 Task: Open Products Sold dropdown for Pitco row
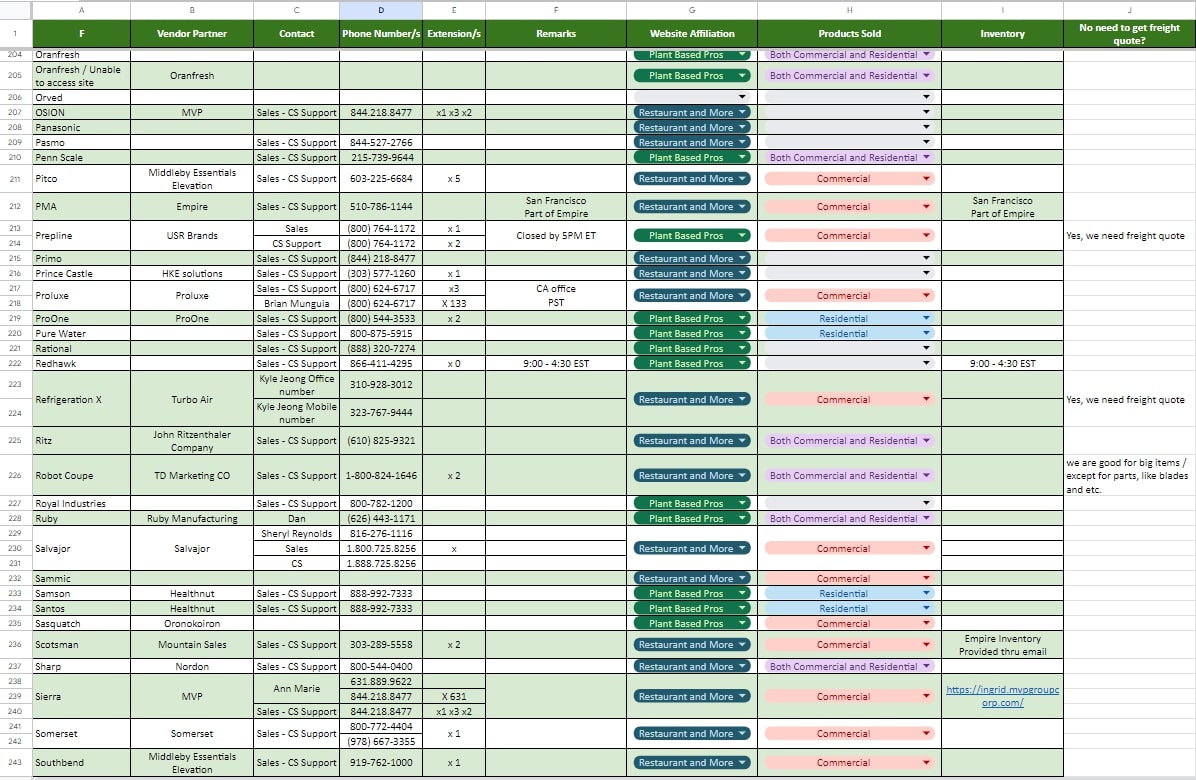tap(849, 178)
